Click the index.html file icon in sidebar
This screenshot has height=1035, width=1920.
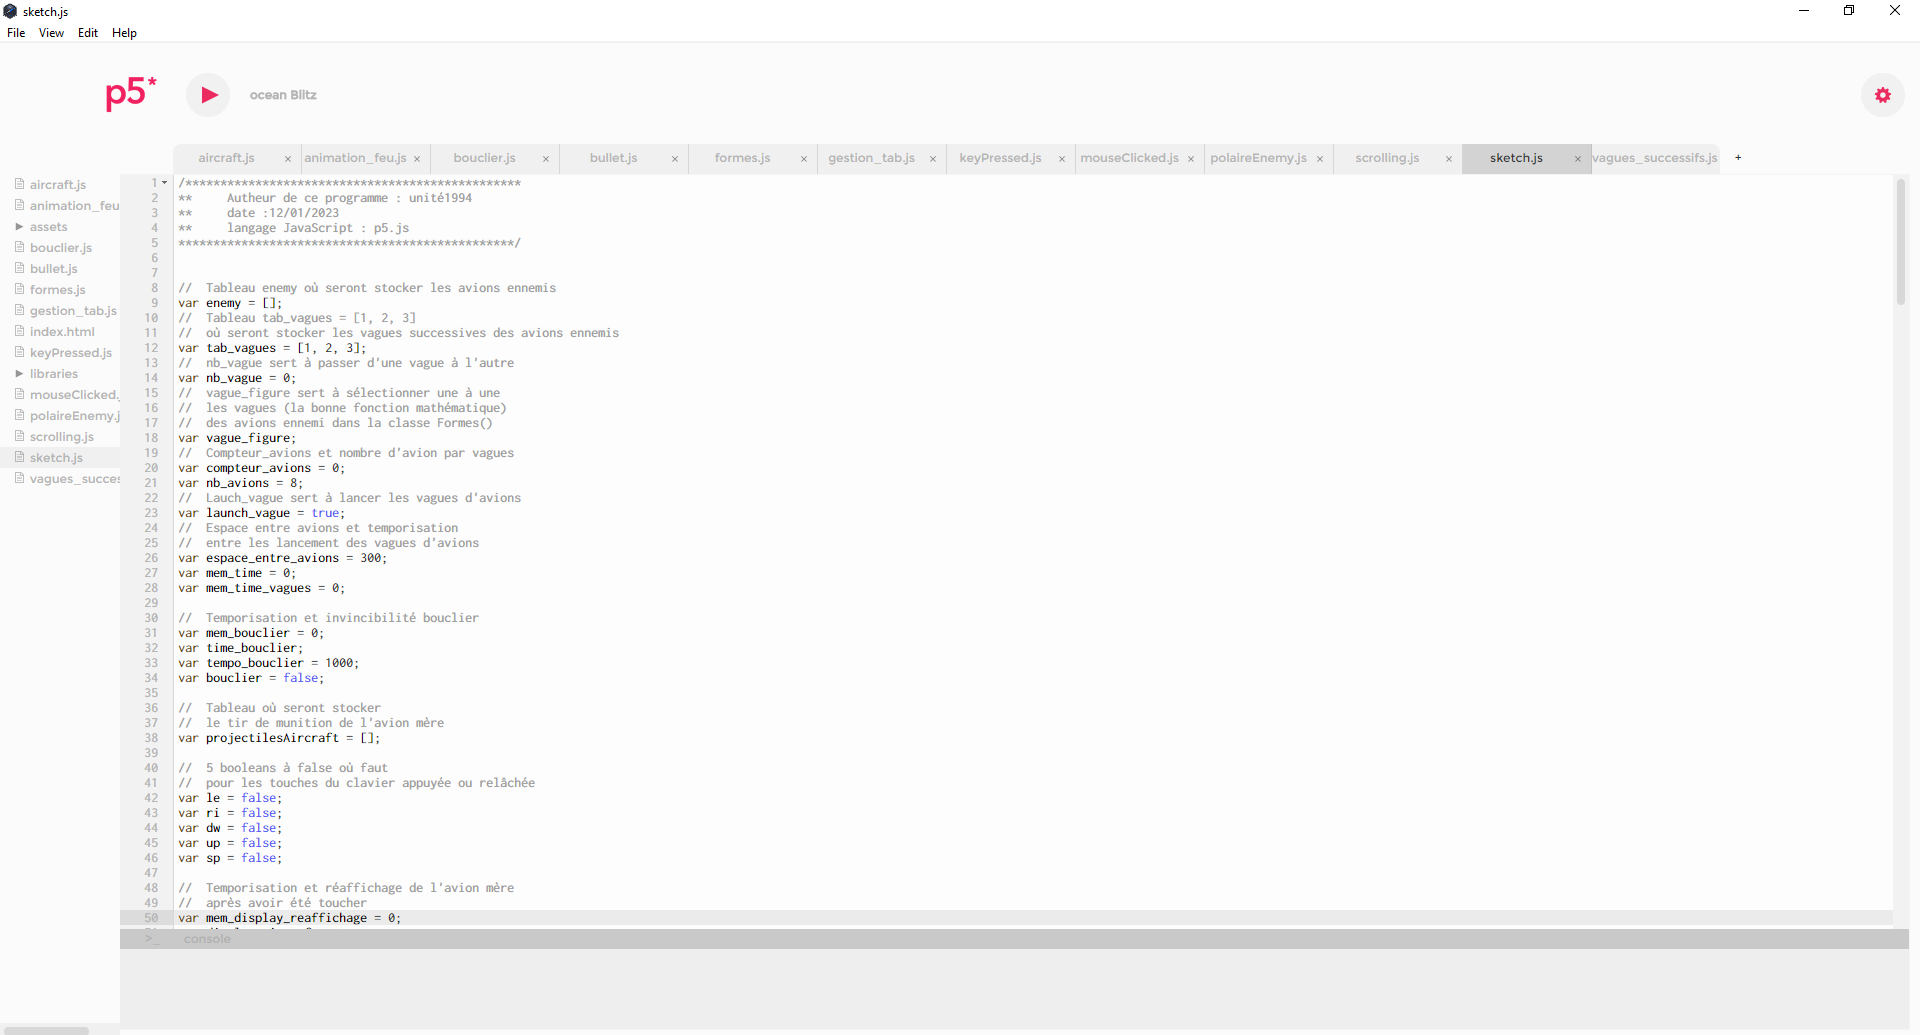pos(19,331)
